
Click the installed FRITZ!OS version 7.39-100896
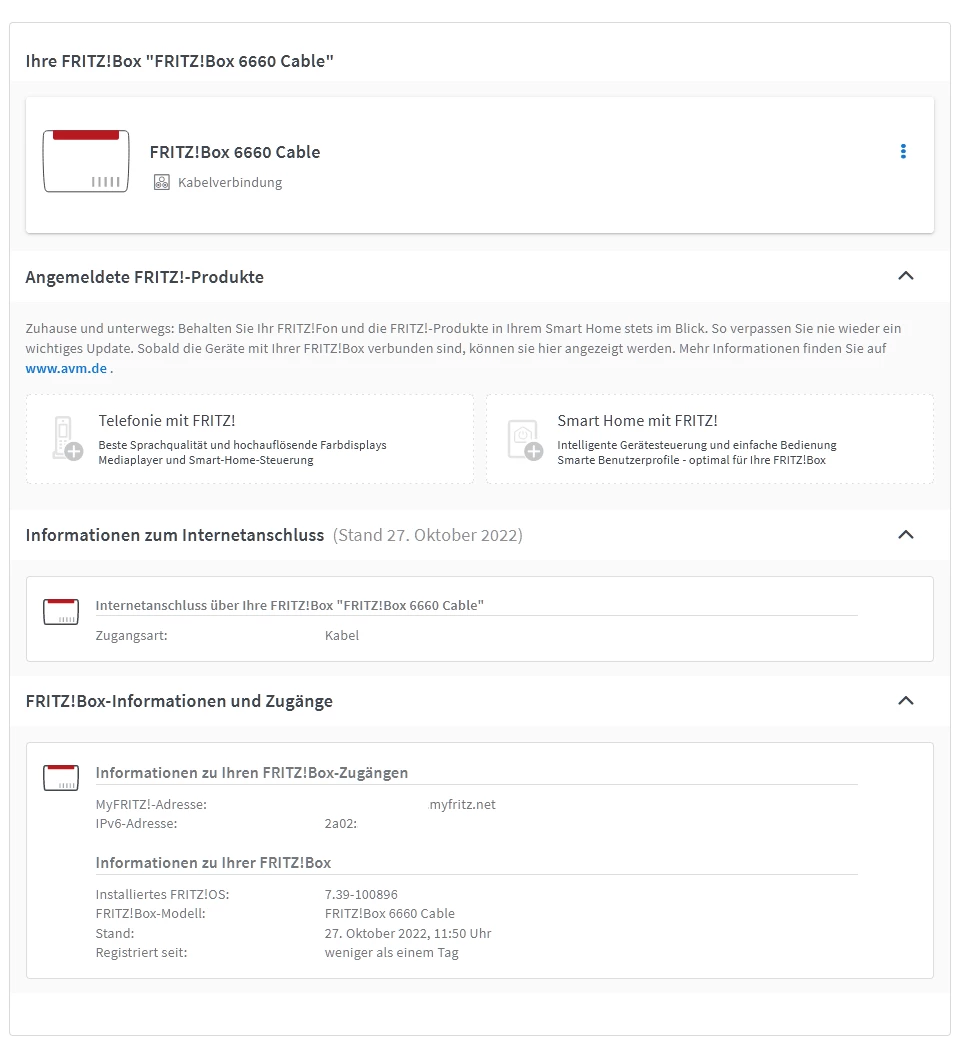tap(361, 894)
